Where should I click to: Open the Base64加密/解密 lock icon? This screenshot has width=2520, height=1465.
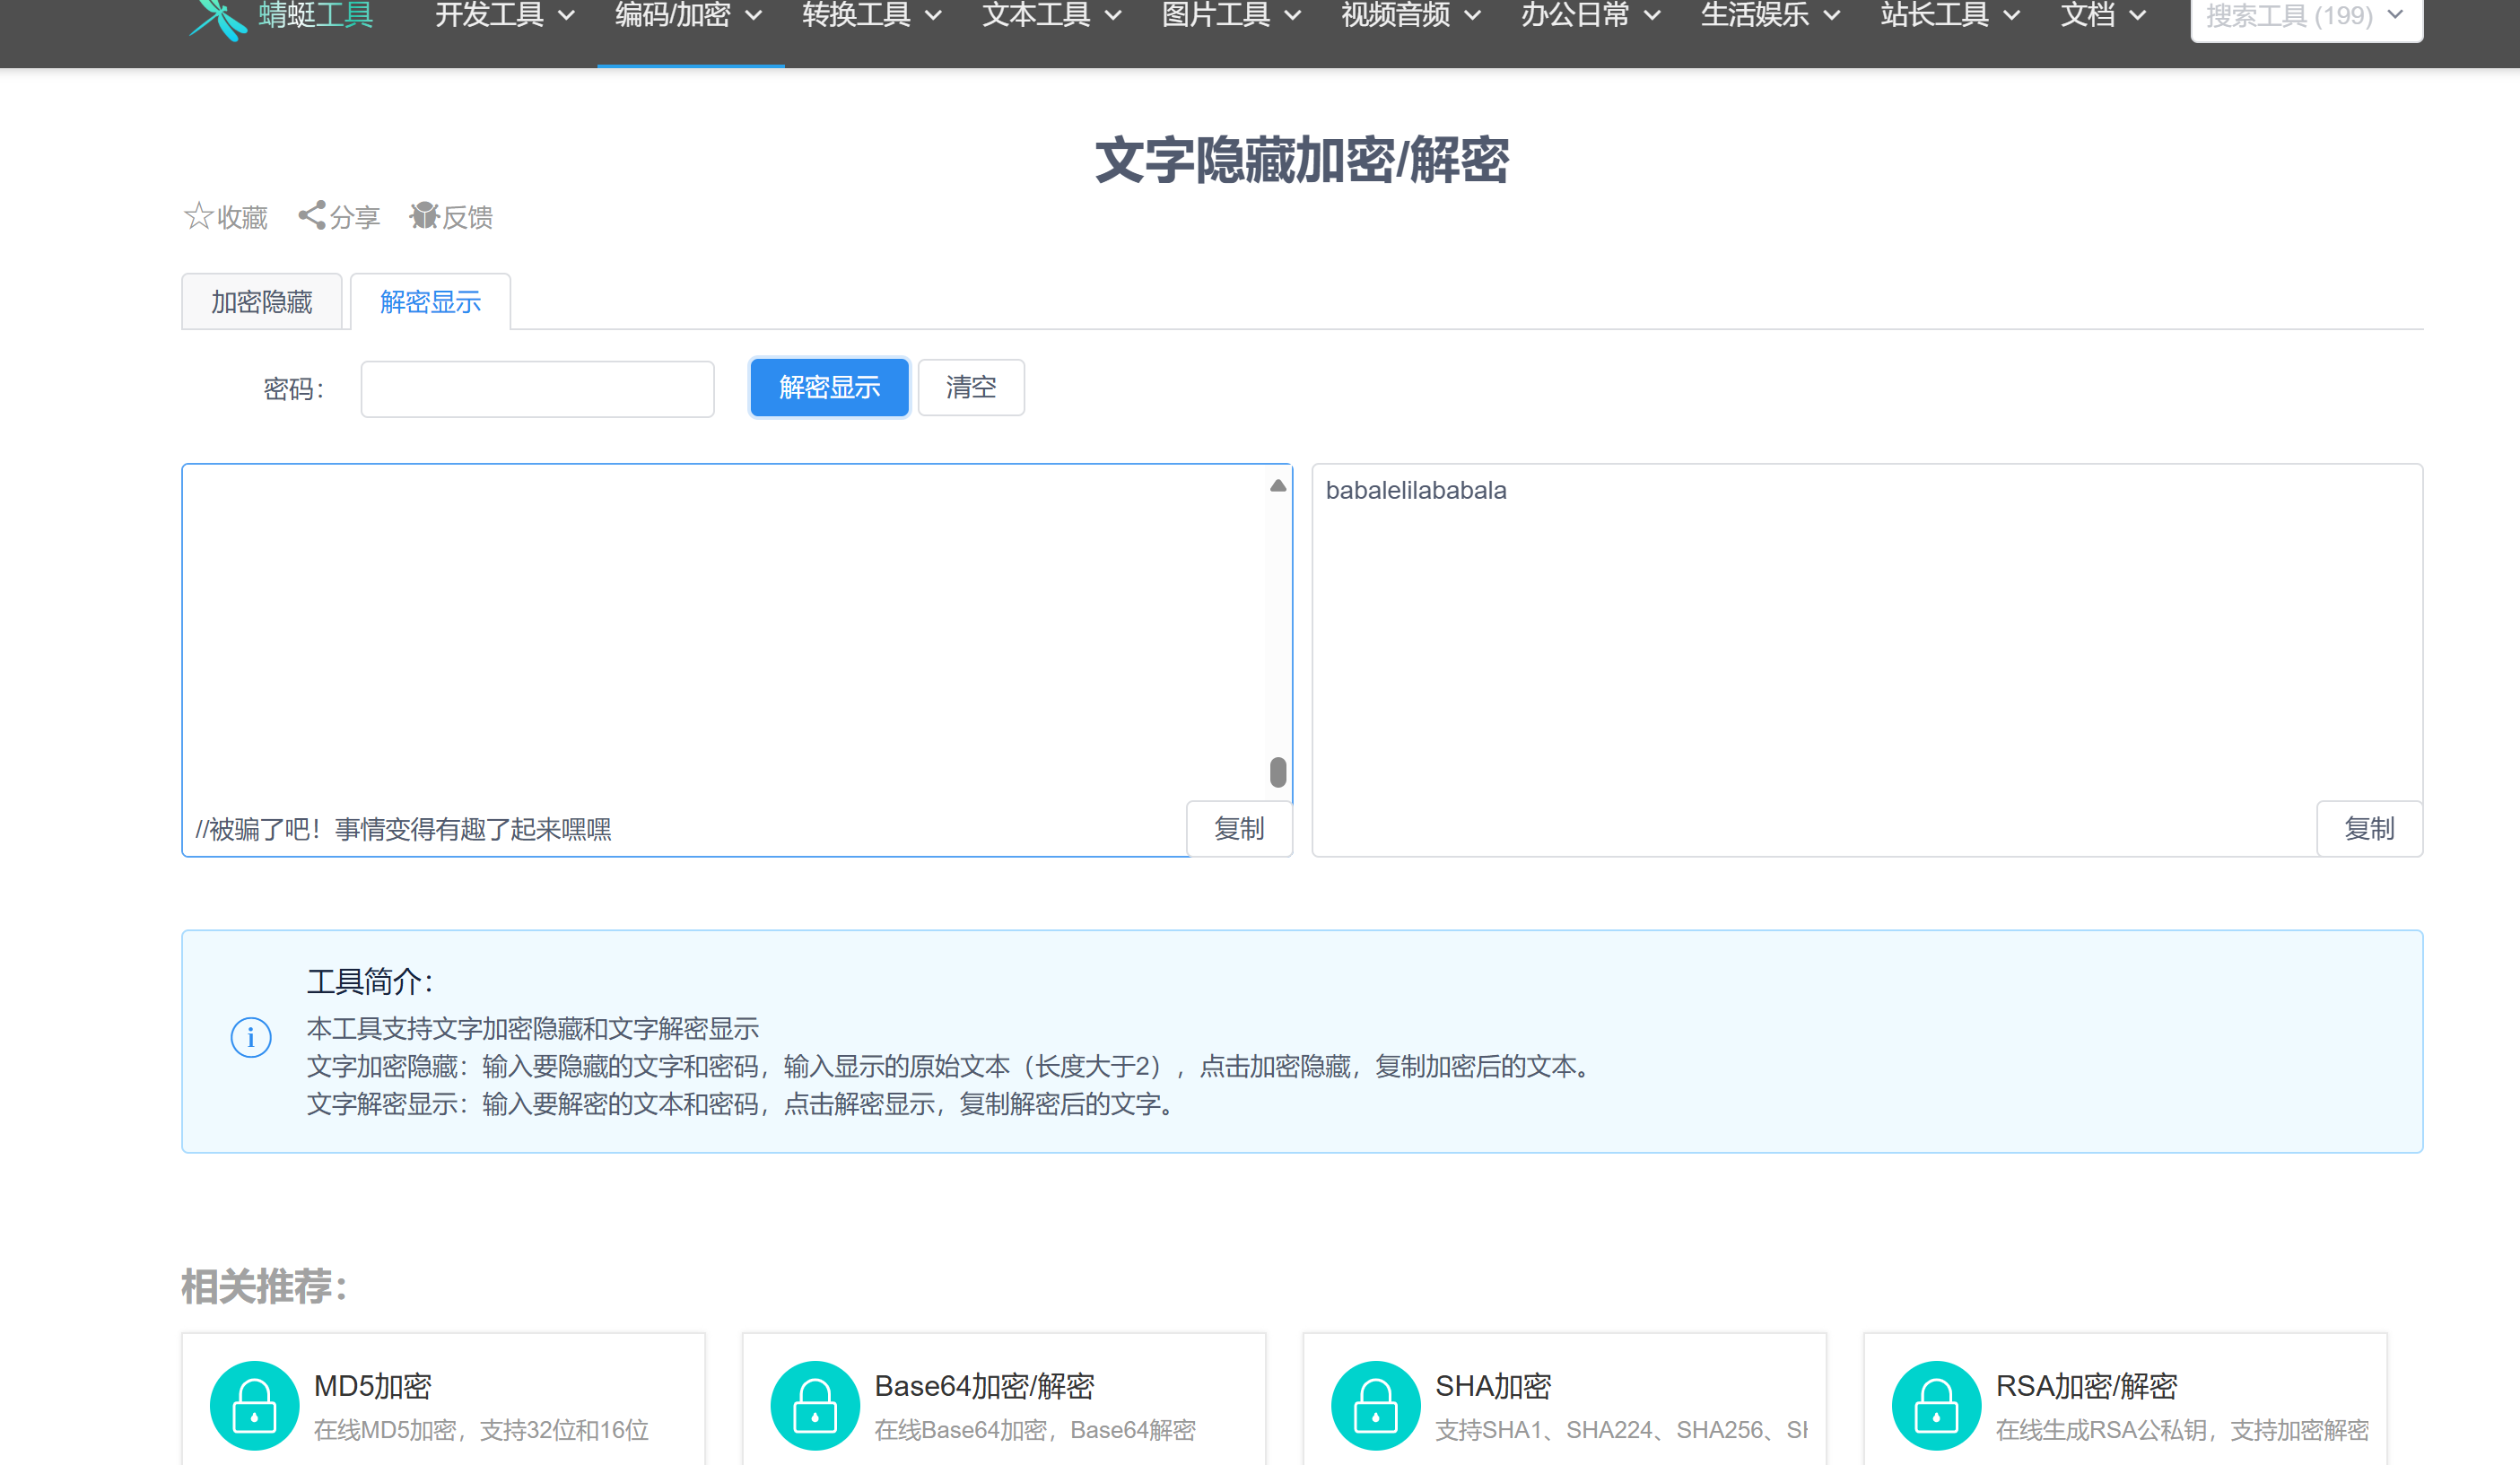point(815,1405)
